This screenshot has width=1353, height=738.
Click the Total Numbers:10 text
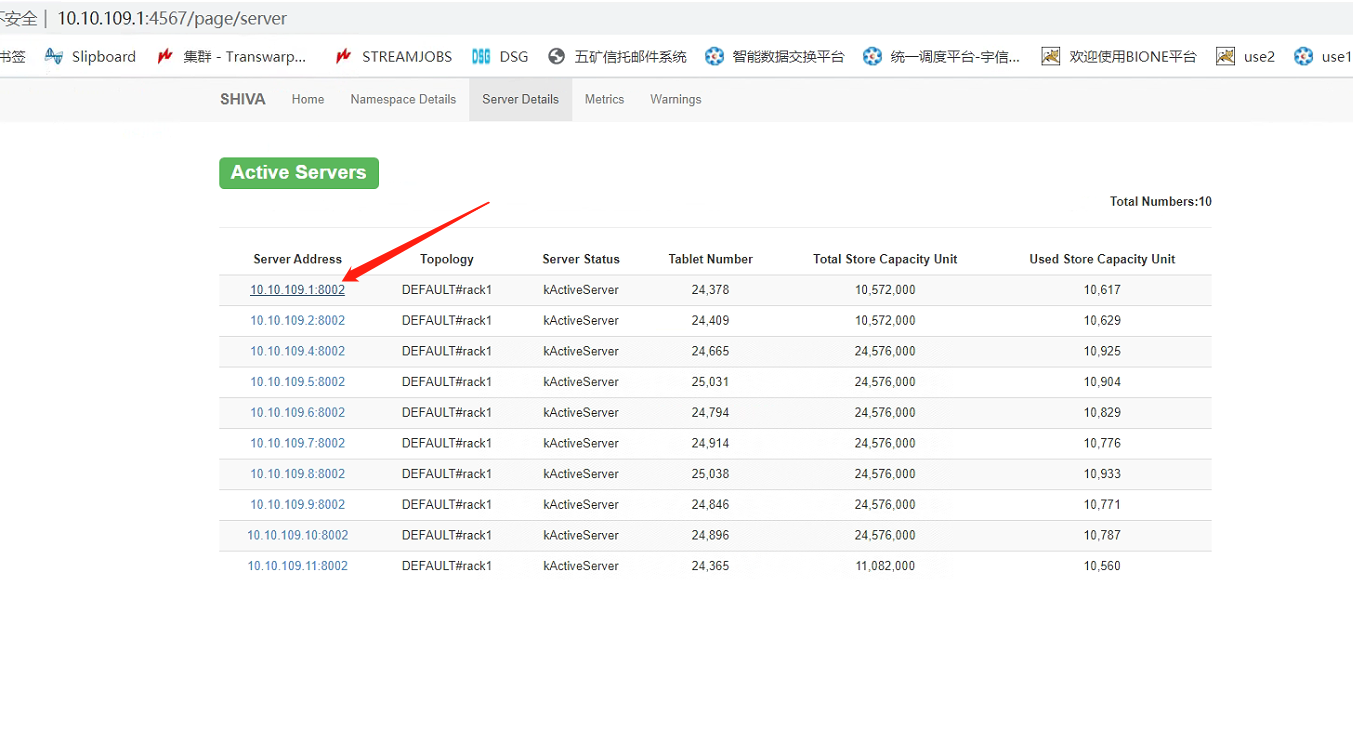click(1161, 202)
